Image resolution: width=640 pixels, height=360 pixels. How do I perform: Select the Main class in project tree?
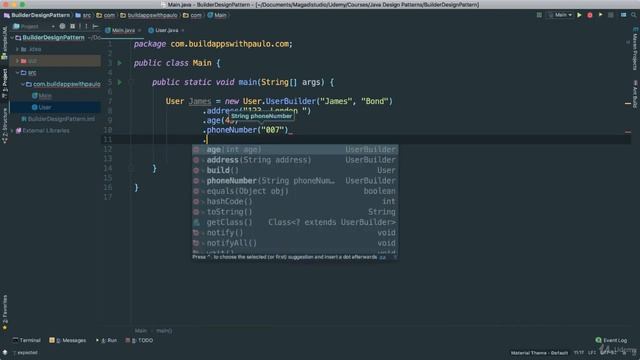point(42,96)
